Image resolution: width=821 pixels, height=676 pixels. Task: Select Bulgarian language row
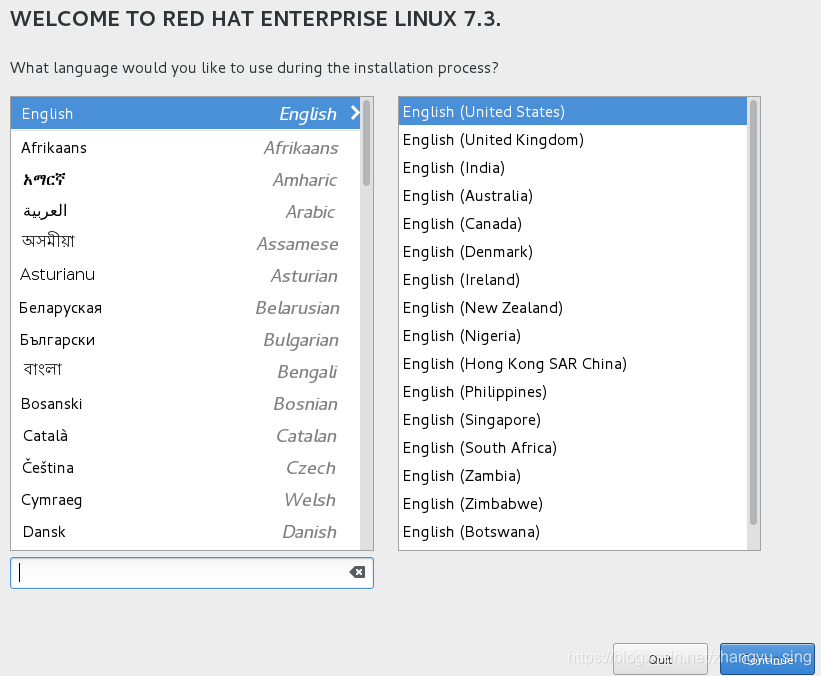[185, 339]
